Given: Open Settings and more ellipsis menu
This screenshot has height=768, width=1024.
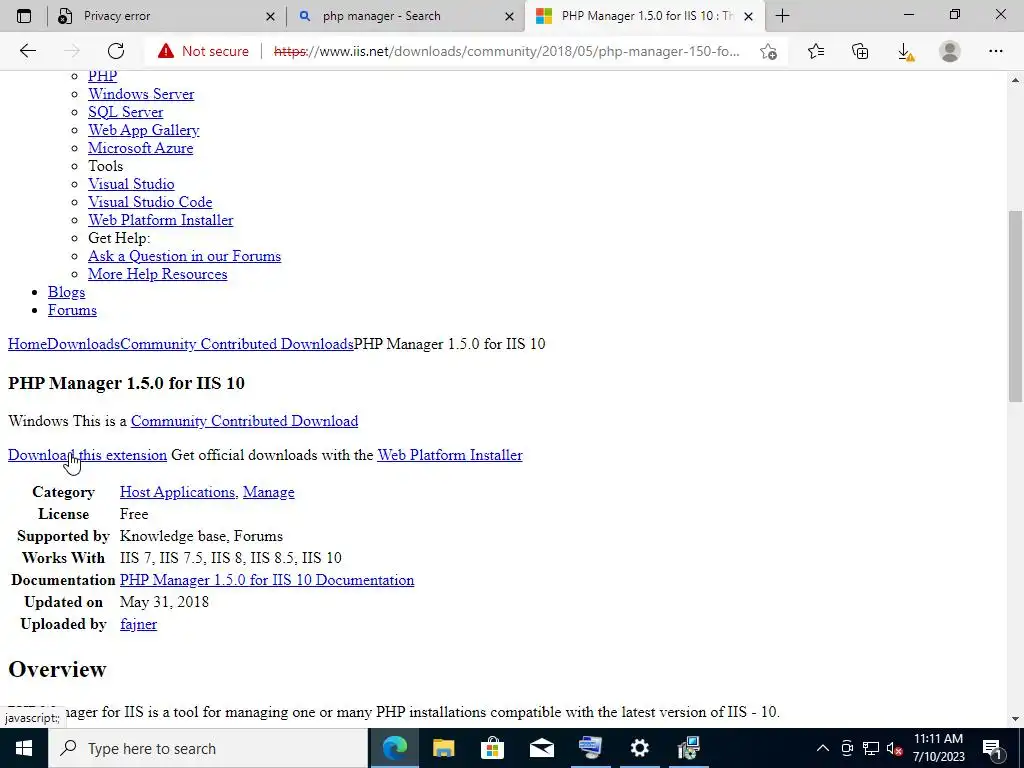Looking at the screenshot, I should (995, 51).
